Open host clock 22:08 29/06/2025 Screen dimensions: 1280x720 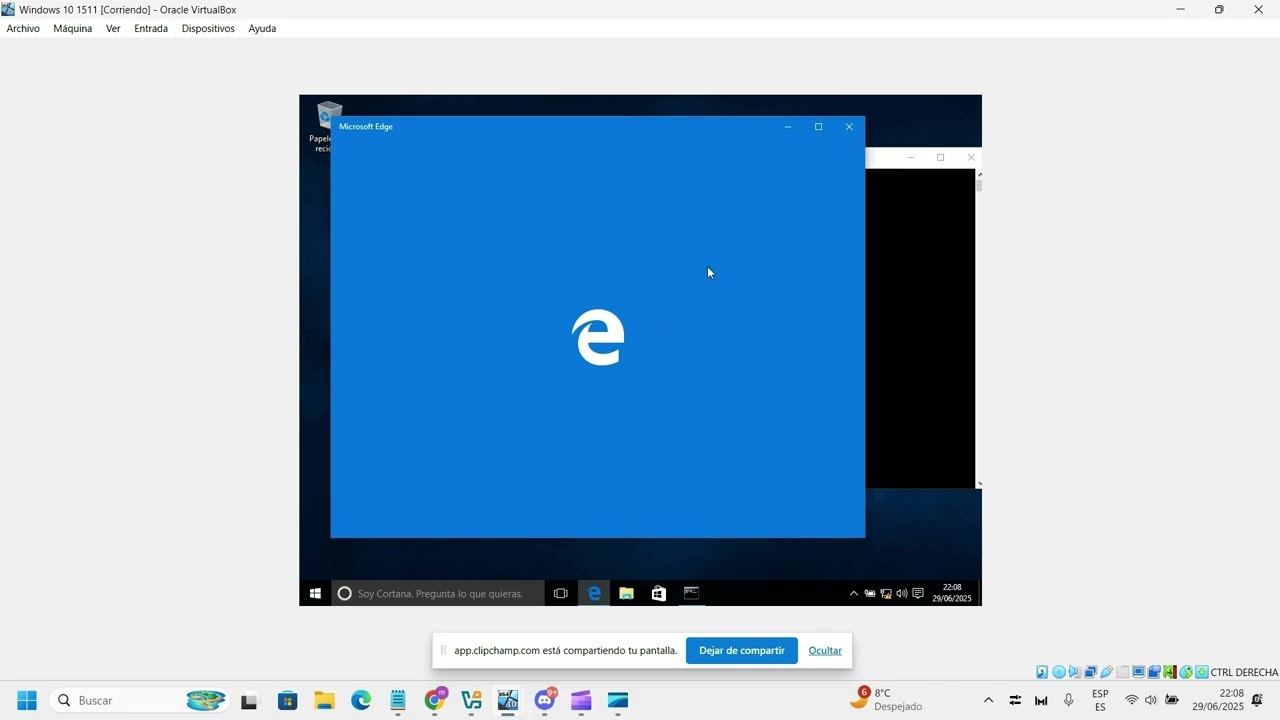1218,700
